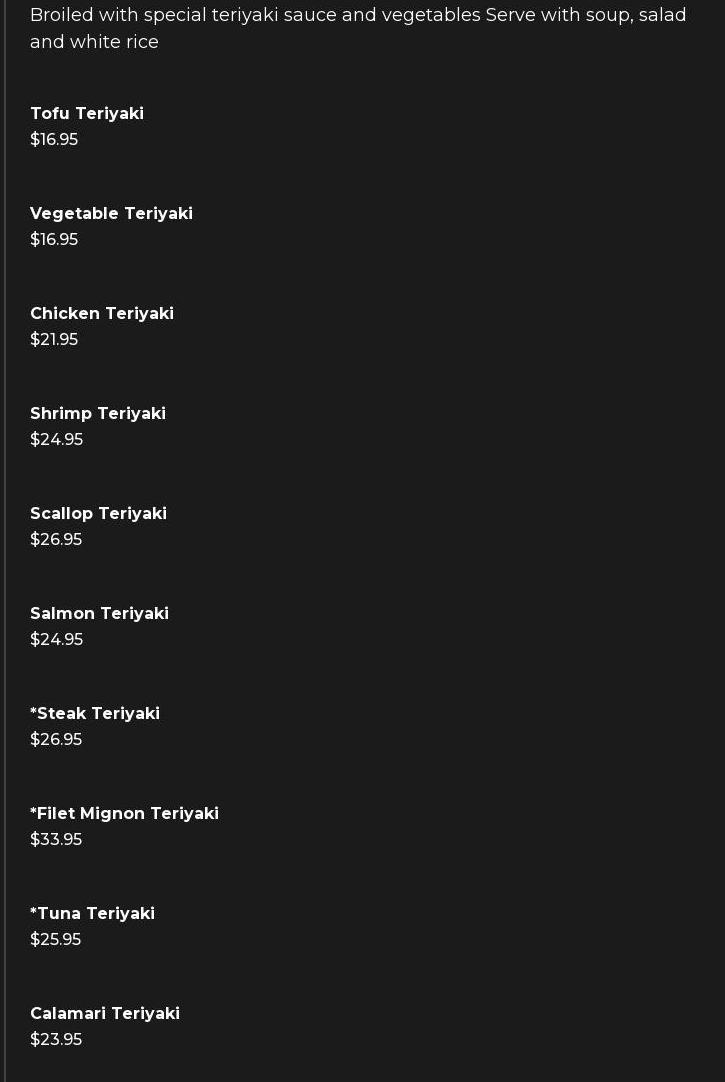
Task: Click the $23.95 Calamari Teriyaki price
Action: [56, 1040]
